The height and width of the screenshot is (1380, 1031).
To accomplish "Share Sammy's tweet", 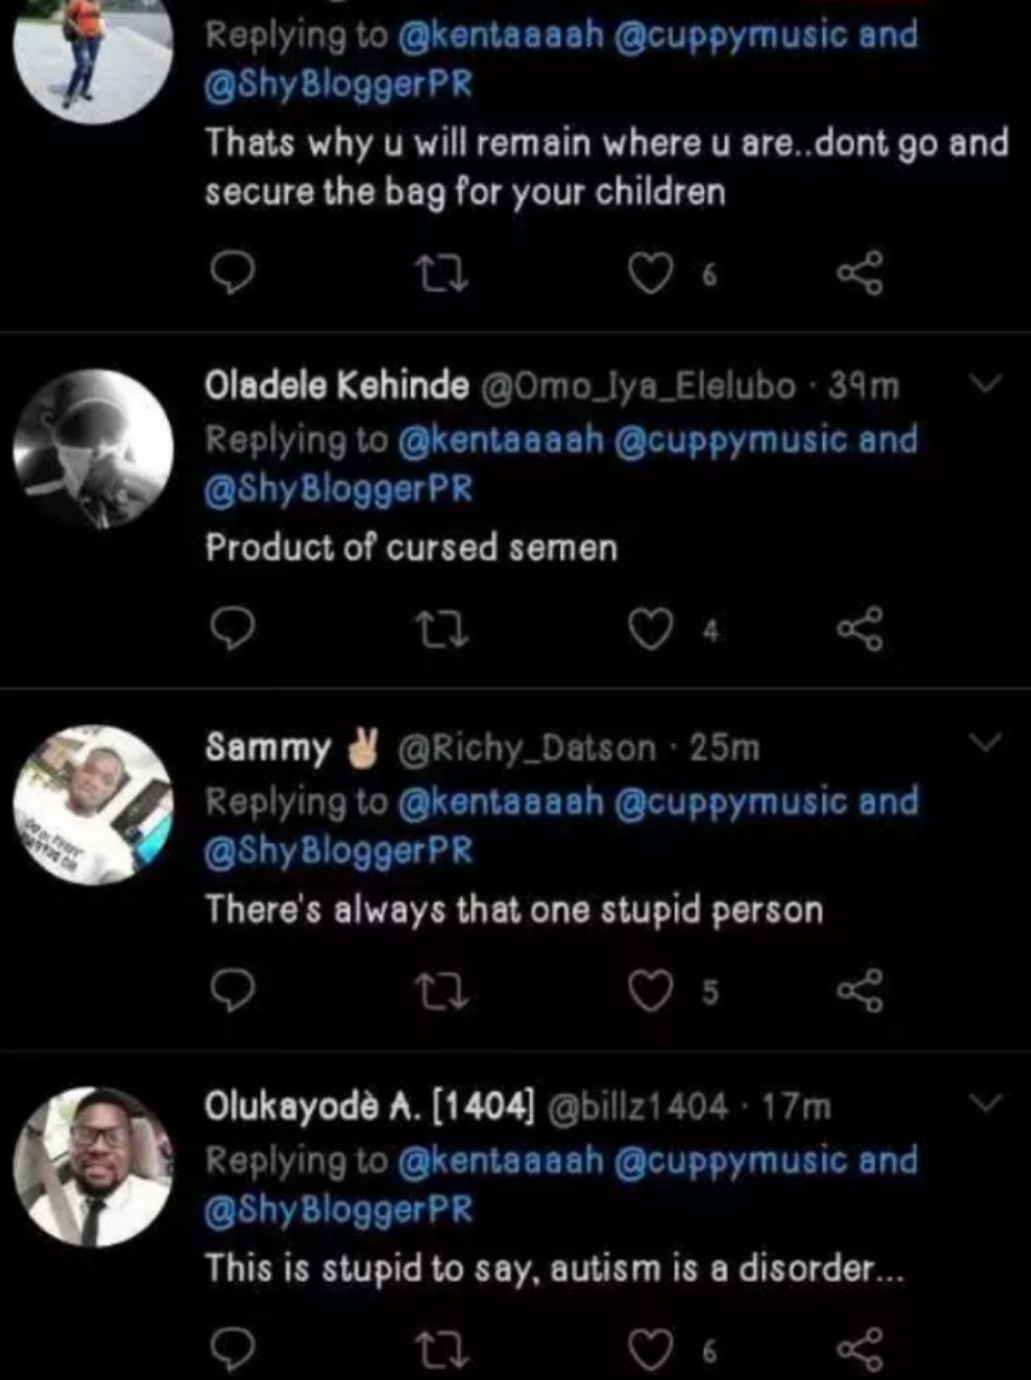I will pyautogui.click(x=860, y=991).
